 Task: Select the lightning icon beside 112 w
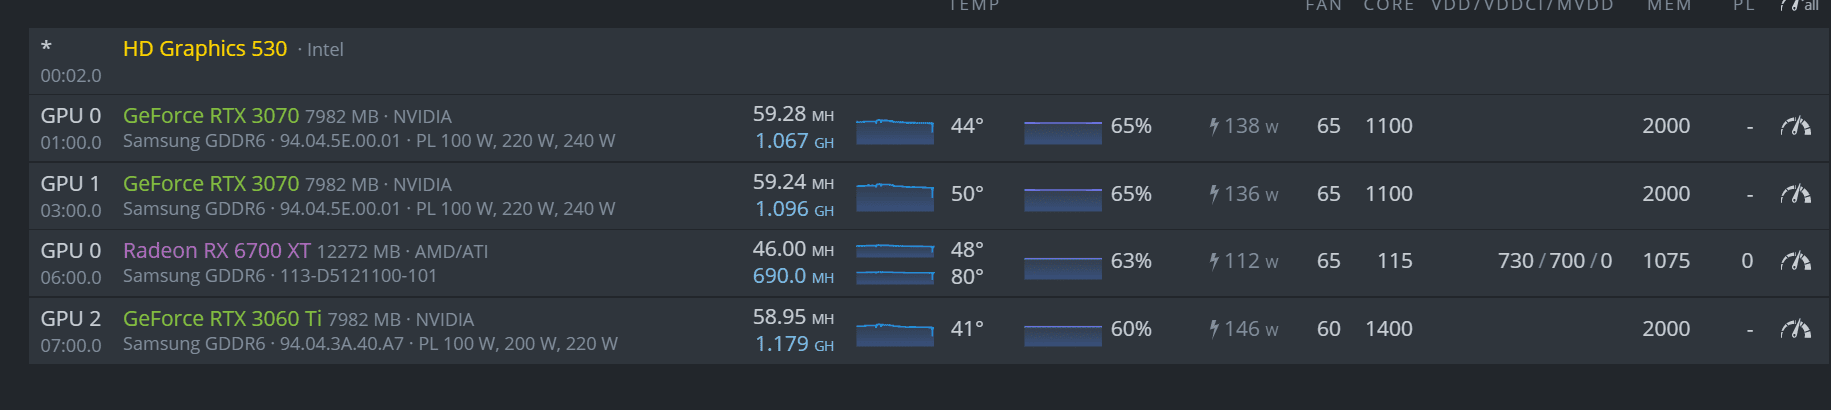coord(1214,261)
